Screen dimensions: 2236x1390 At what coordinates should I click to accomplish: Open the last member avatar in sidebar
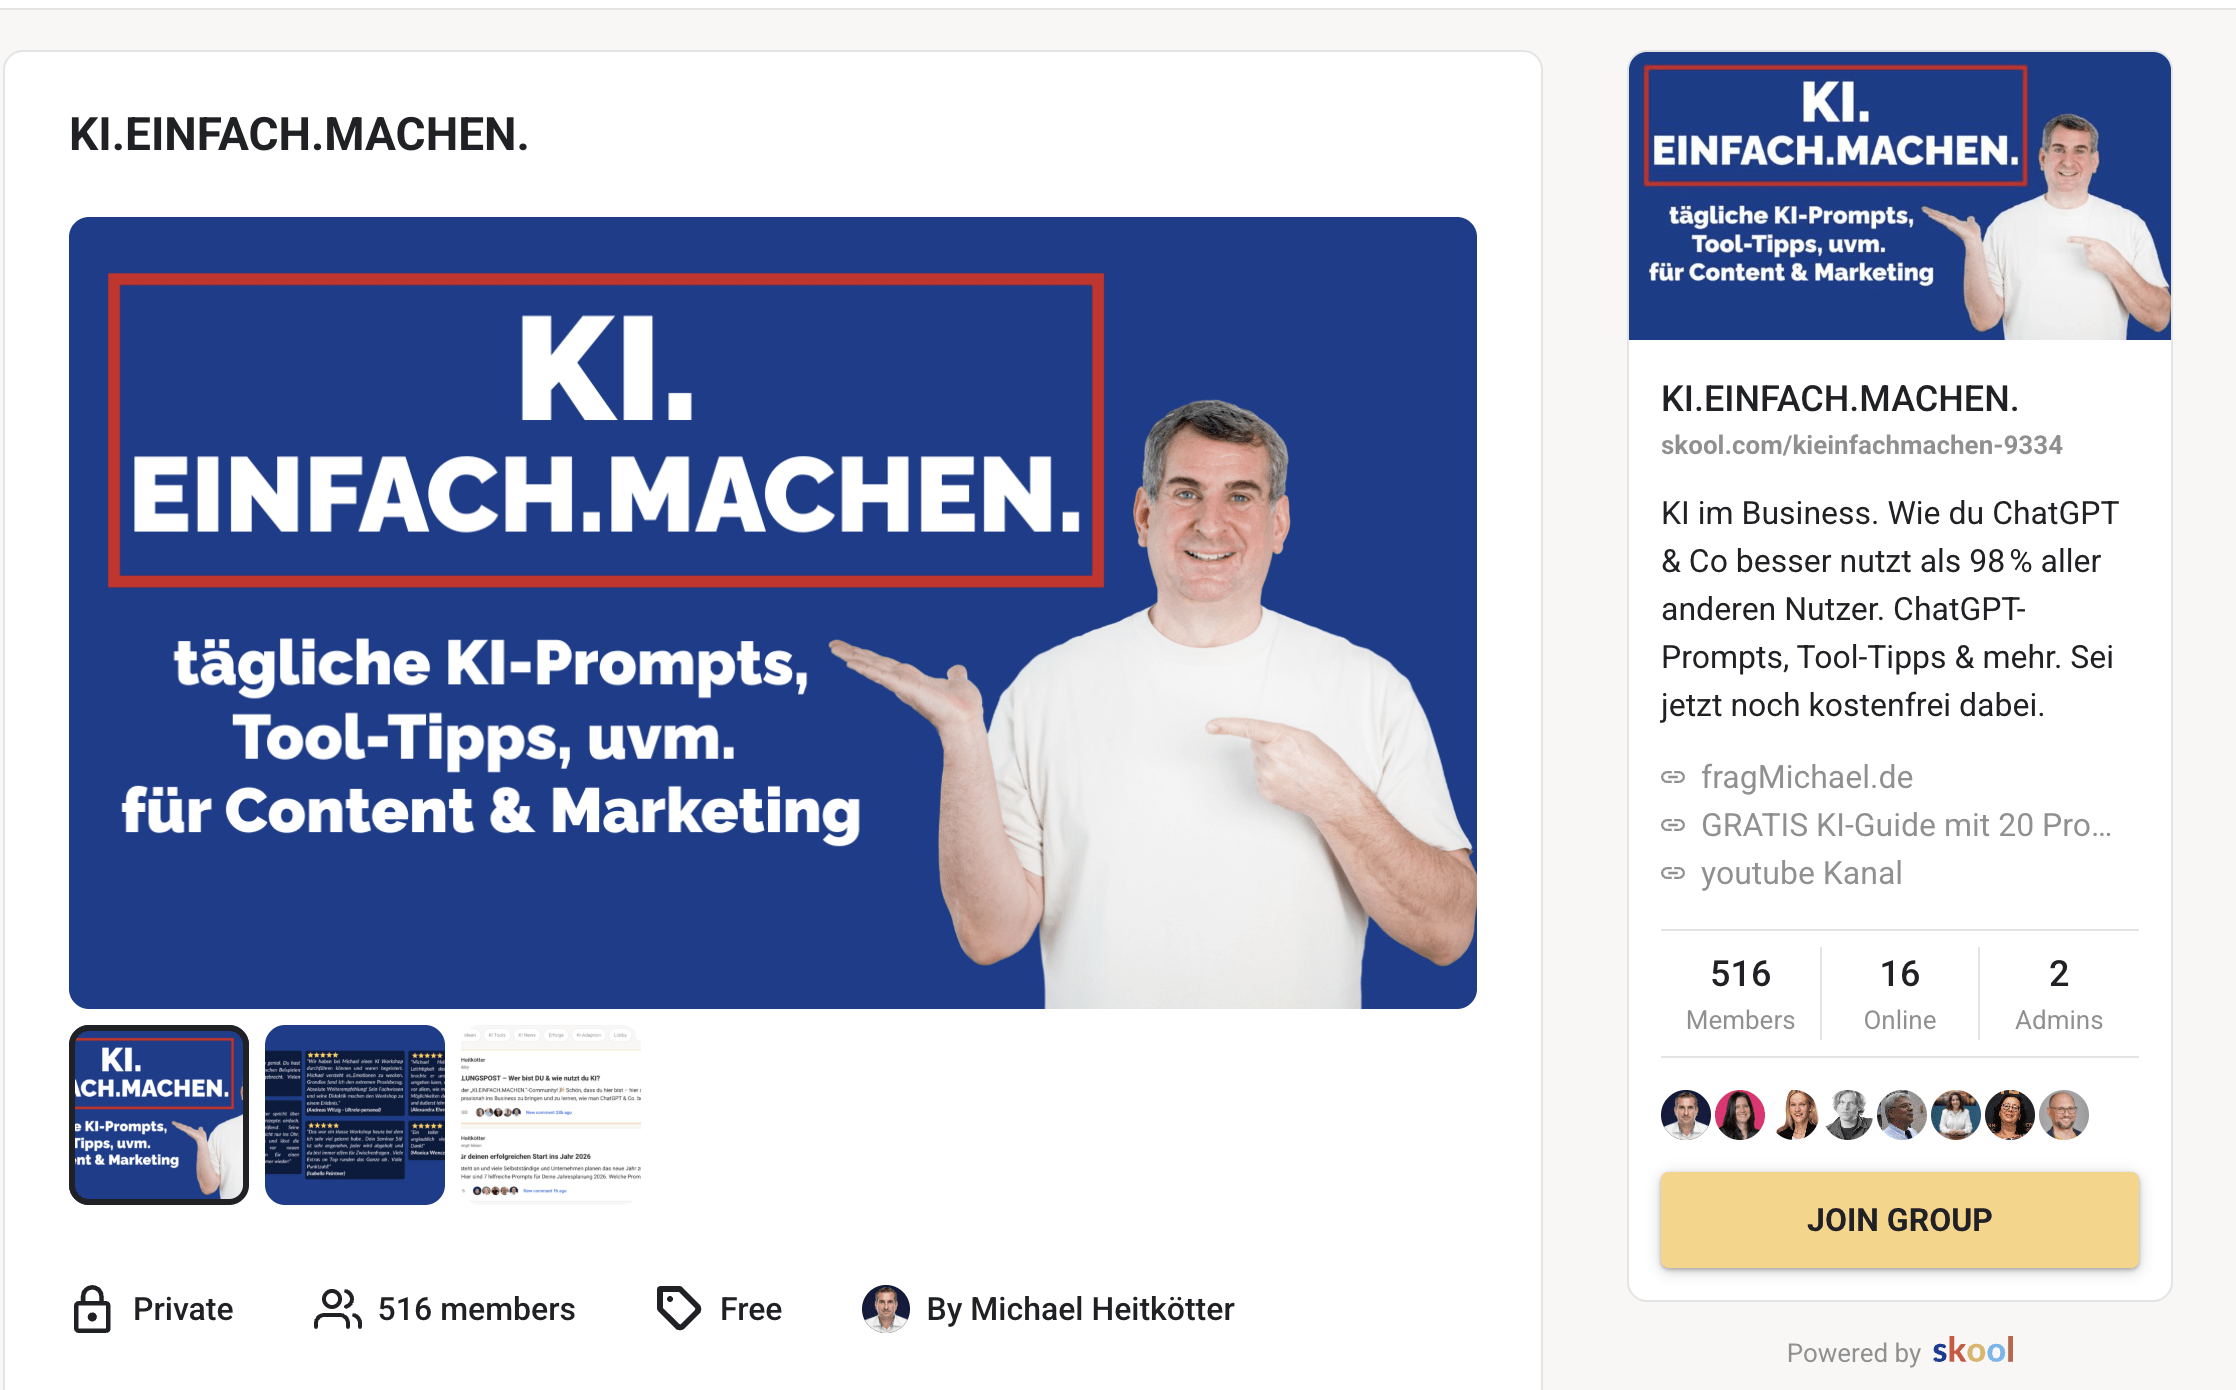coord(2064,1115)
